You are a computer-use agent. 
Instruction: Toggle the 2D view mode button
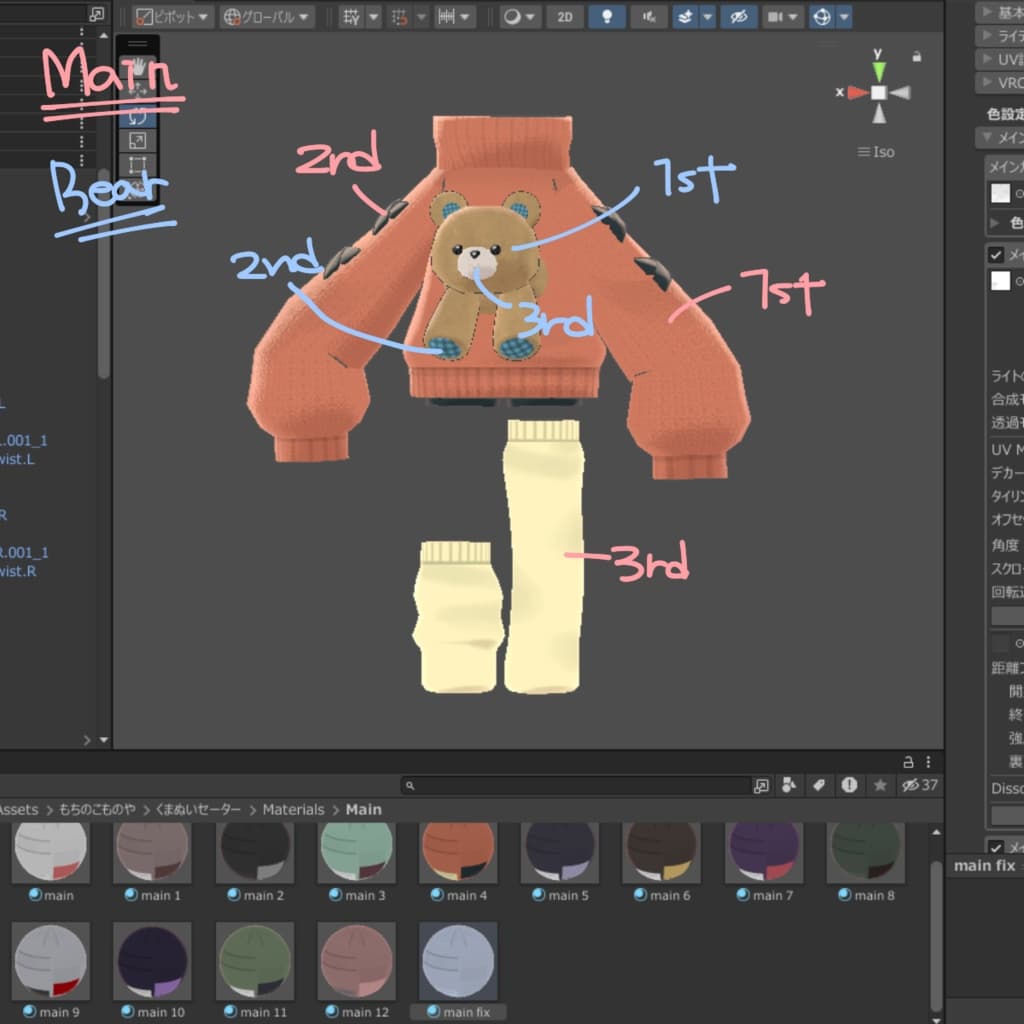565,17
